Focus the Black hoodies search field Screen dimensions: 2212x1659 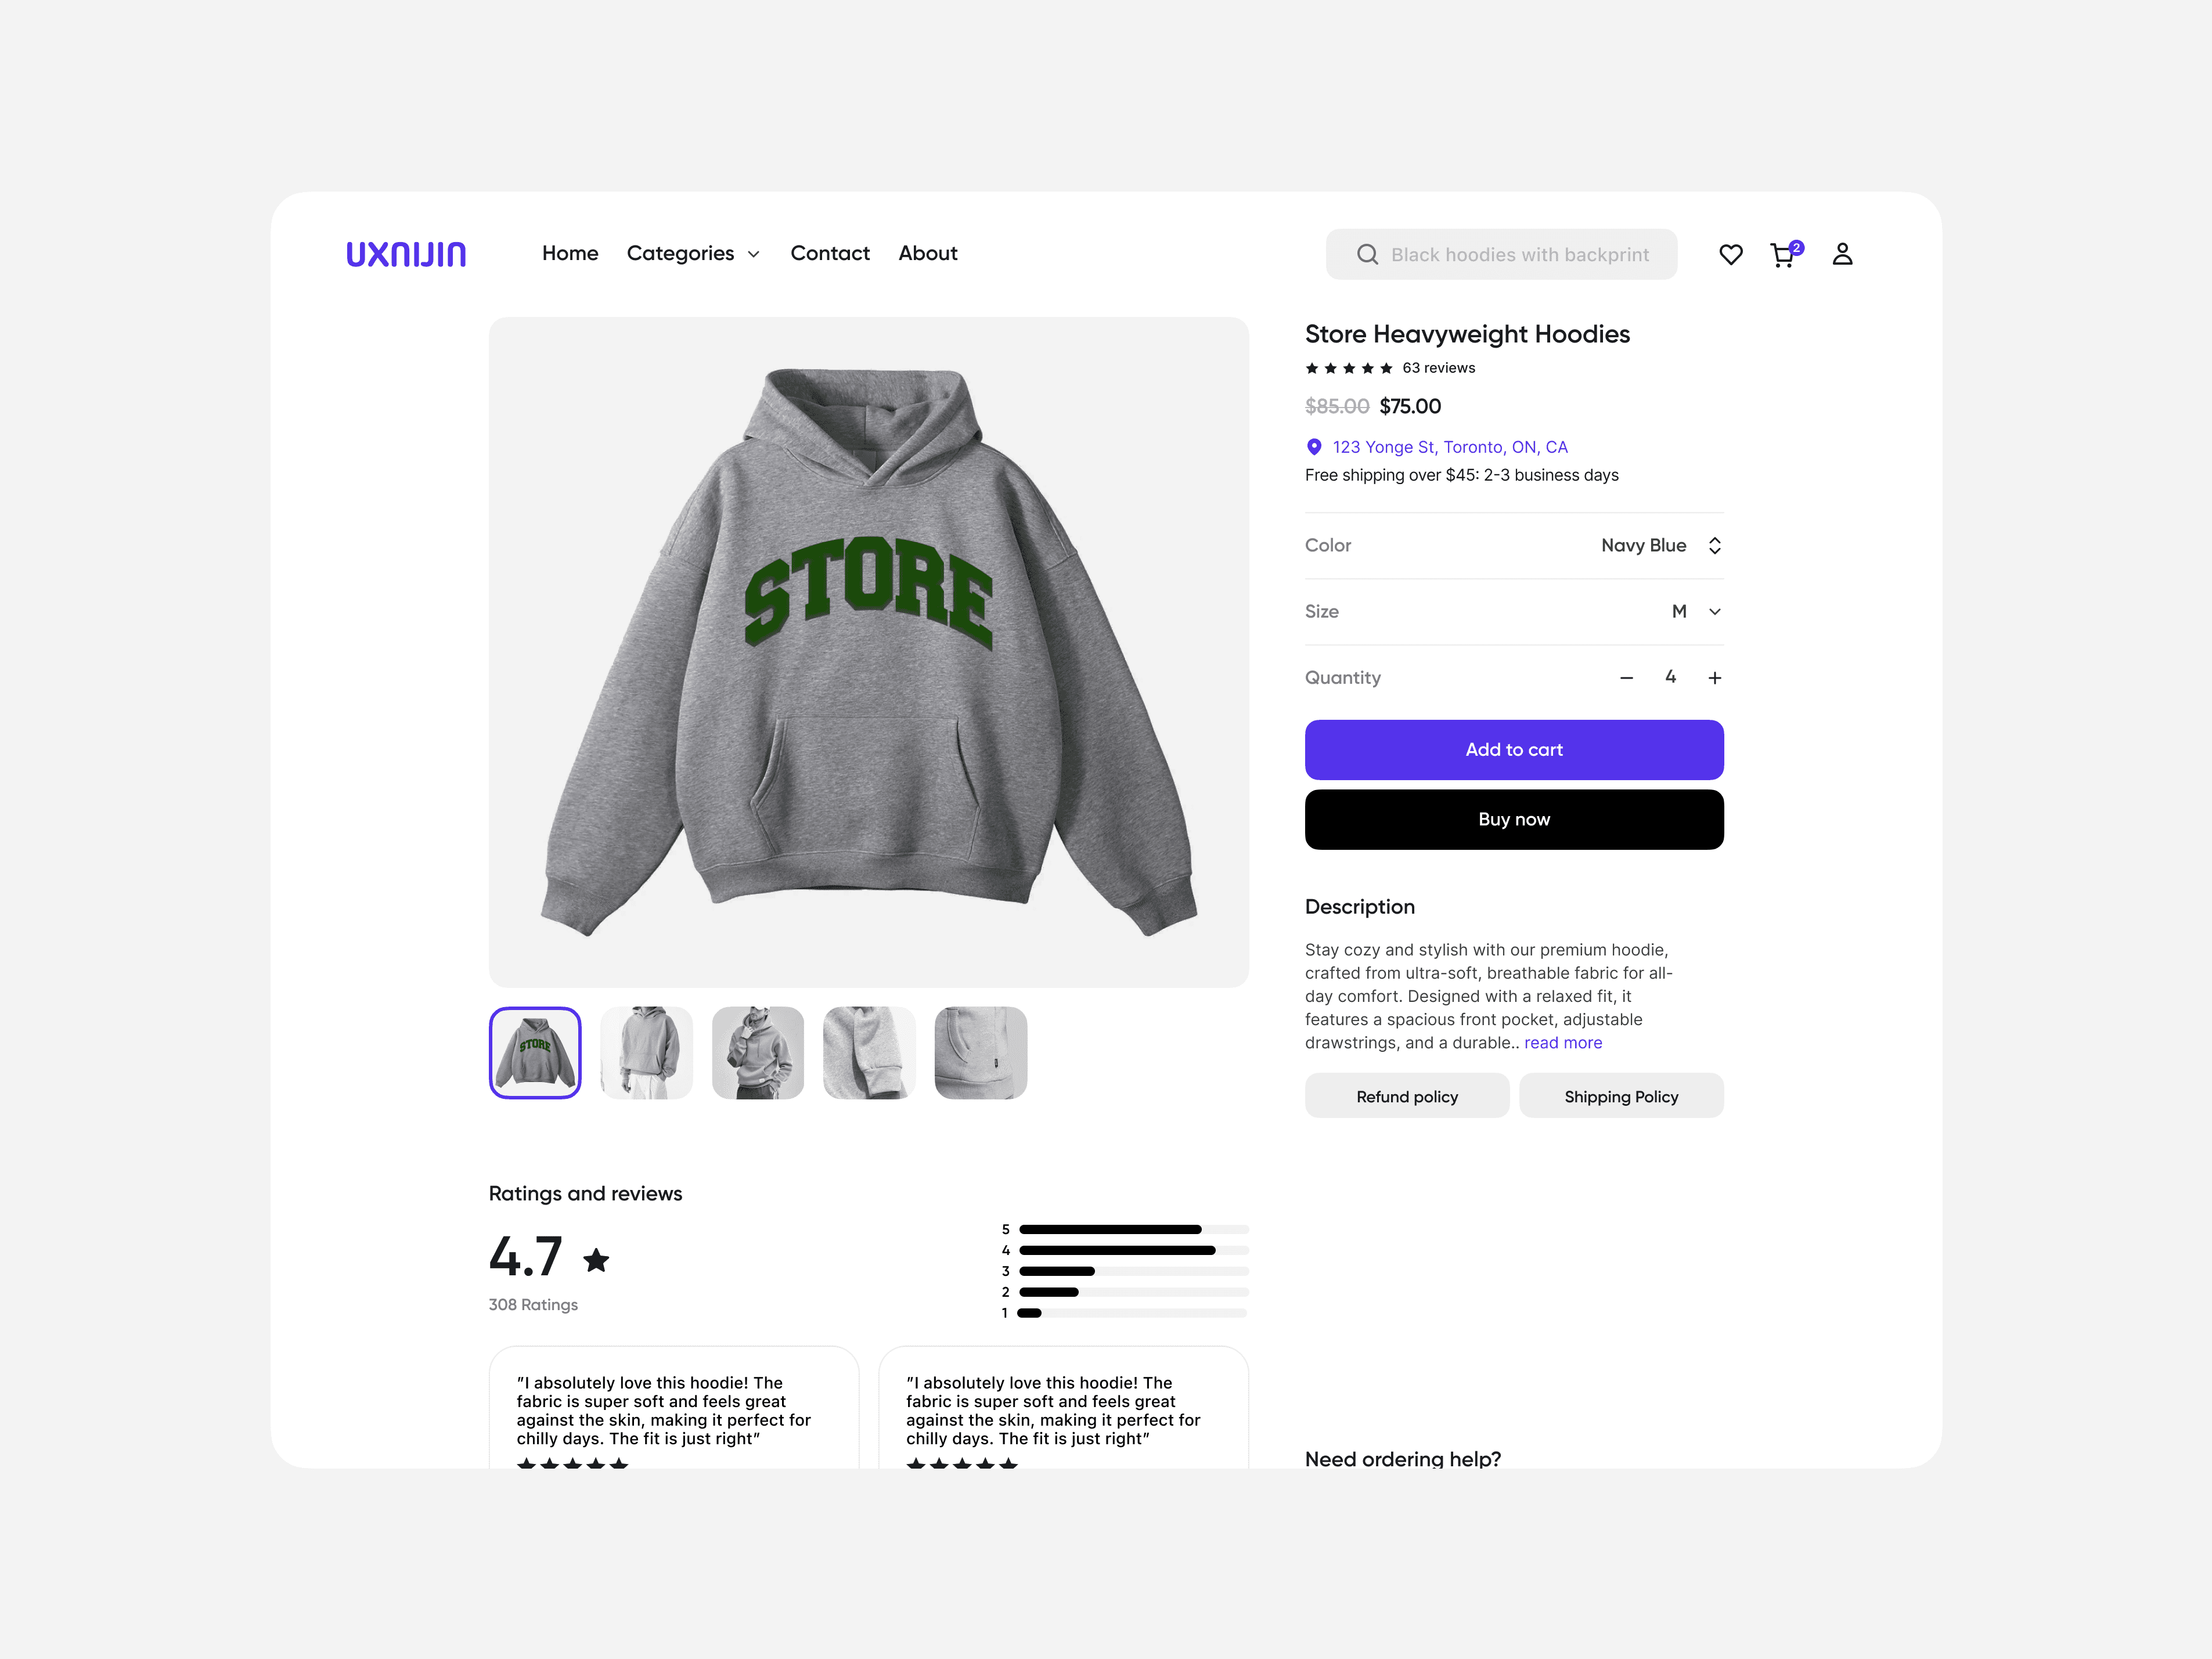tap(1501, 254)
